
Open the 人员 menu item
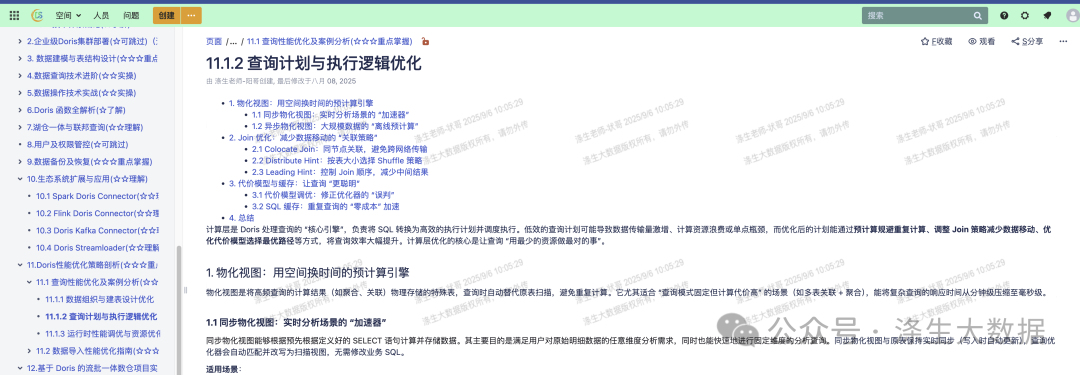pos(101,15)
